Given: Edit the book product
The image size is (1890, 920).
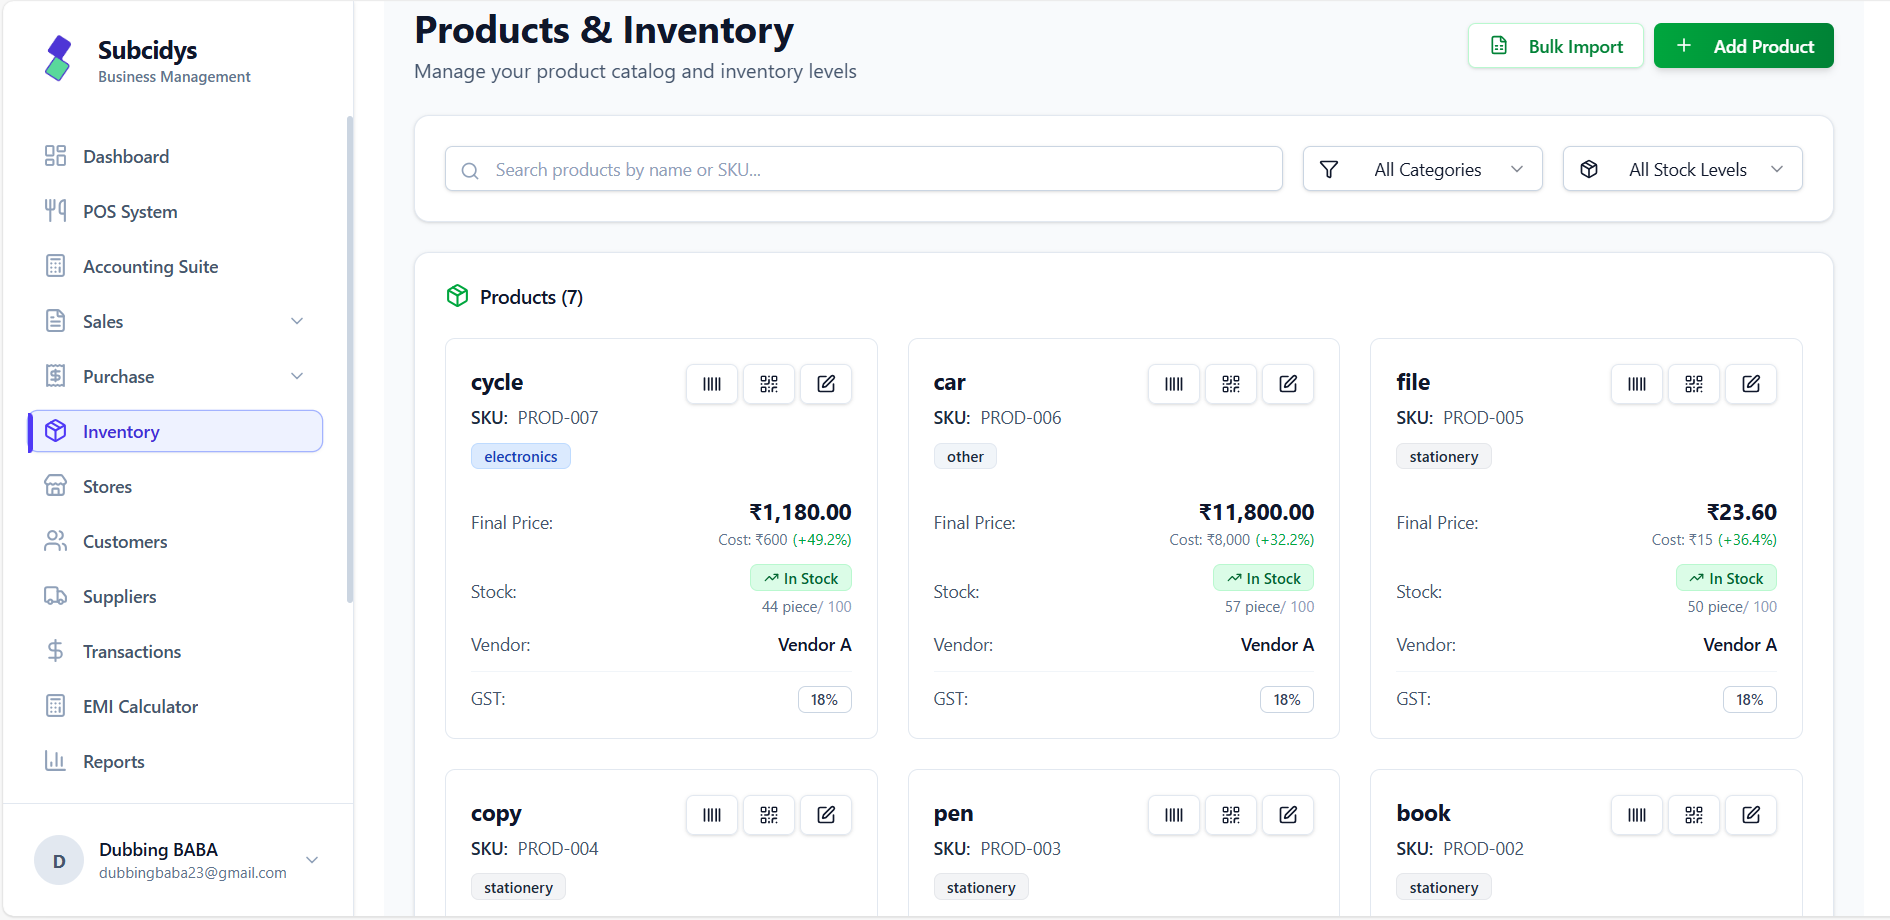Looking at the screenshot, I should [x=1751, y=815].
